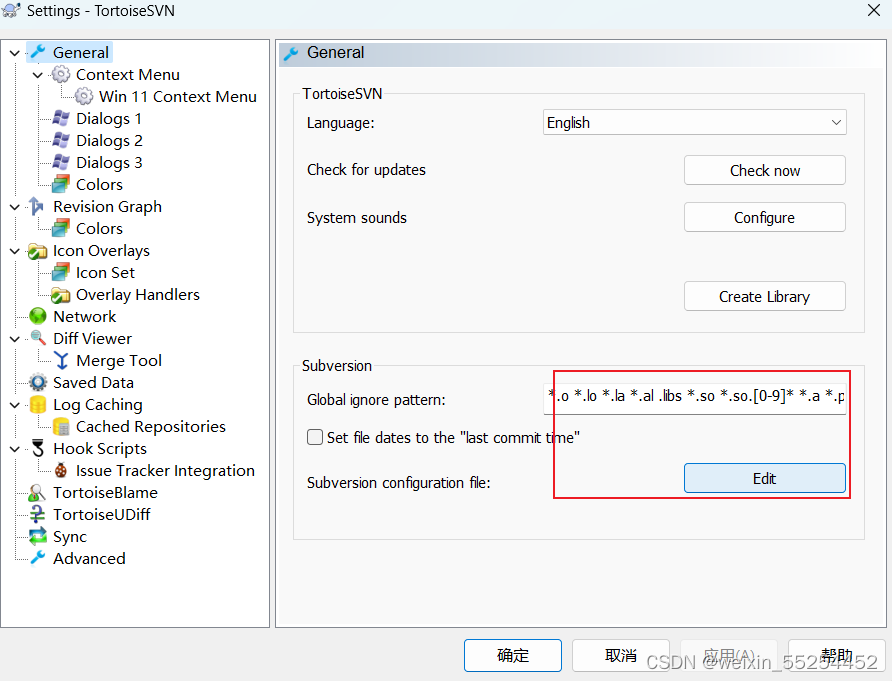
Task: Enable 'Set file dates to last commit time'
Action: pos(315,437)
